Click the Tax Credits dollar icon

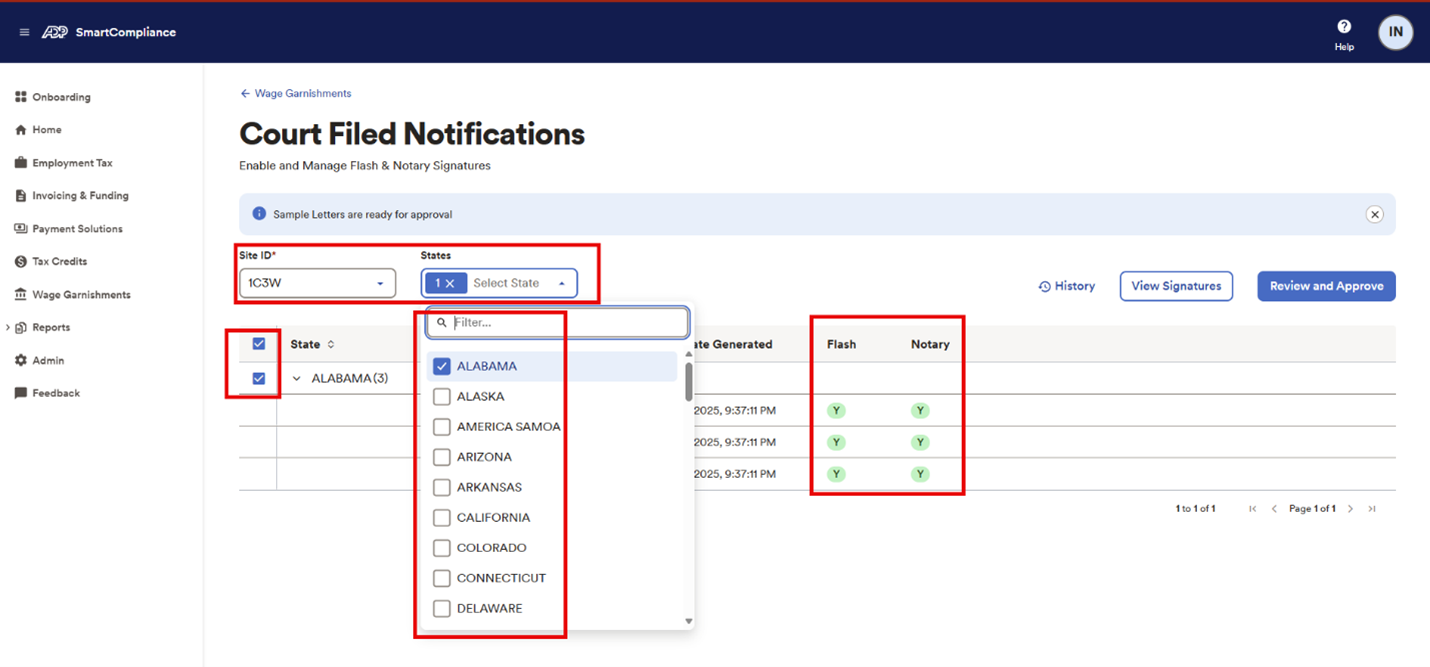click(20, 262)
